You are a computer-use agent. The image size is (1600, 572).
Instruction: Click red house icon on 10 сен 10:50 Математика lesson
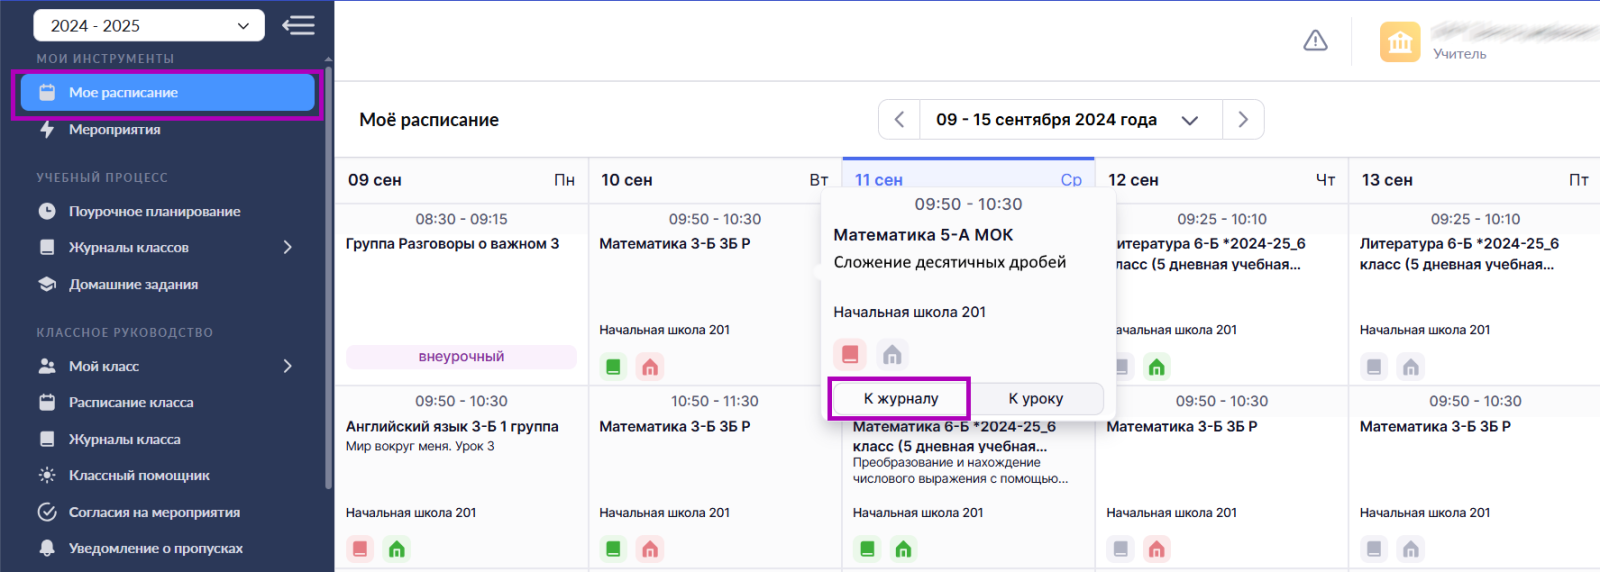(x=650, y=549)
